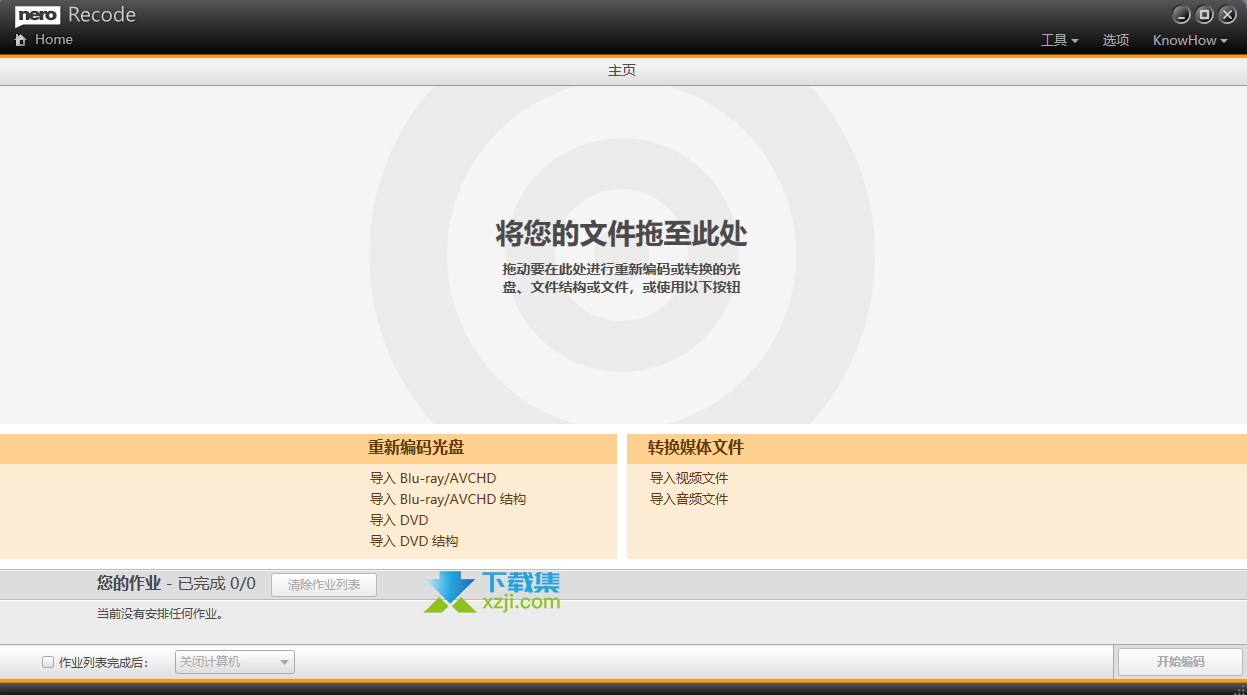
Task: Choose 导入 Blu-ray/AVCHD
Action: [433, 478]
